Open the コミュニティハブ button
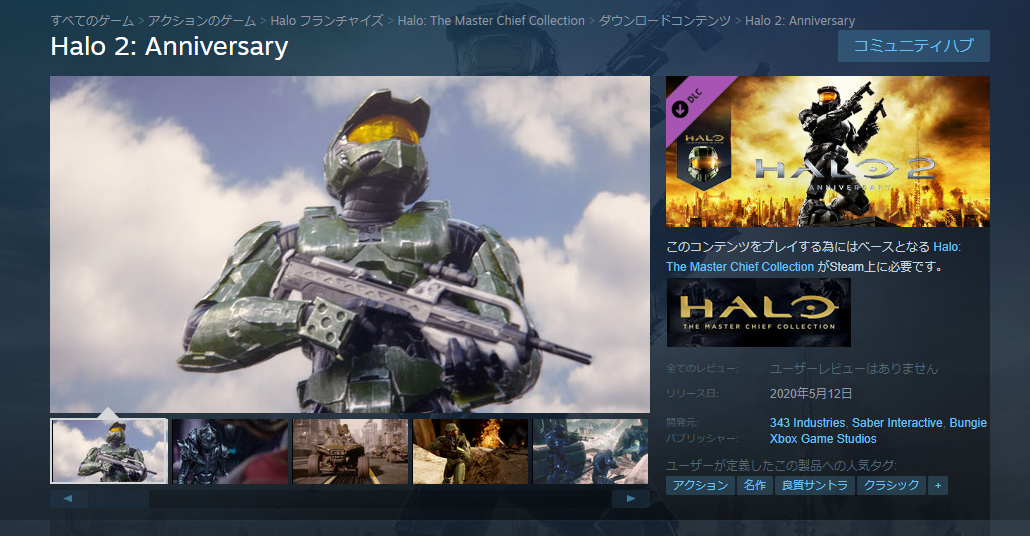This screenshot has height=536, width=1030. 914,46
